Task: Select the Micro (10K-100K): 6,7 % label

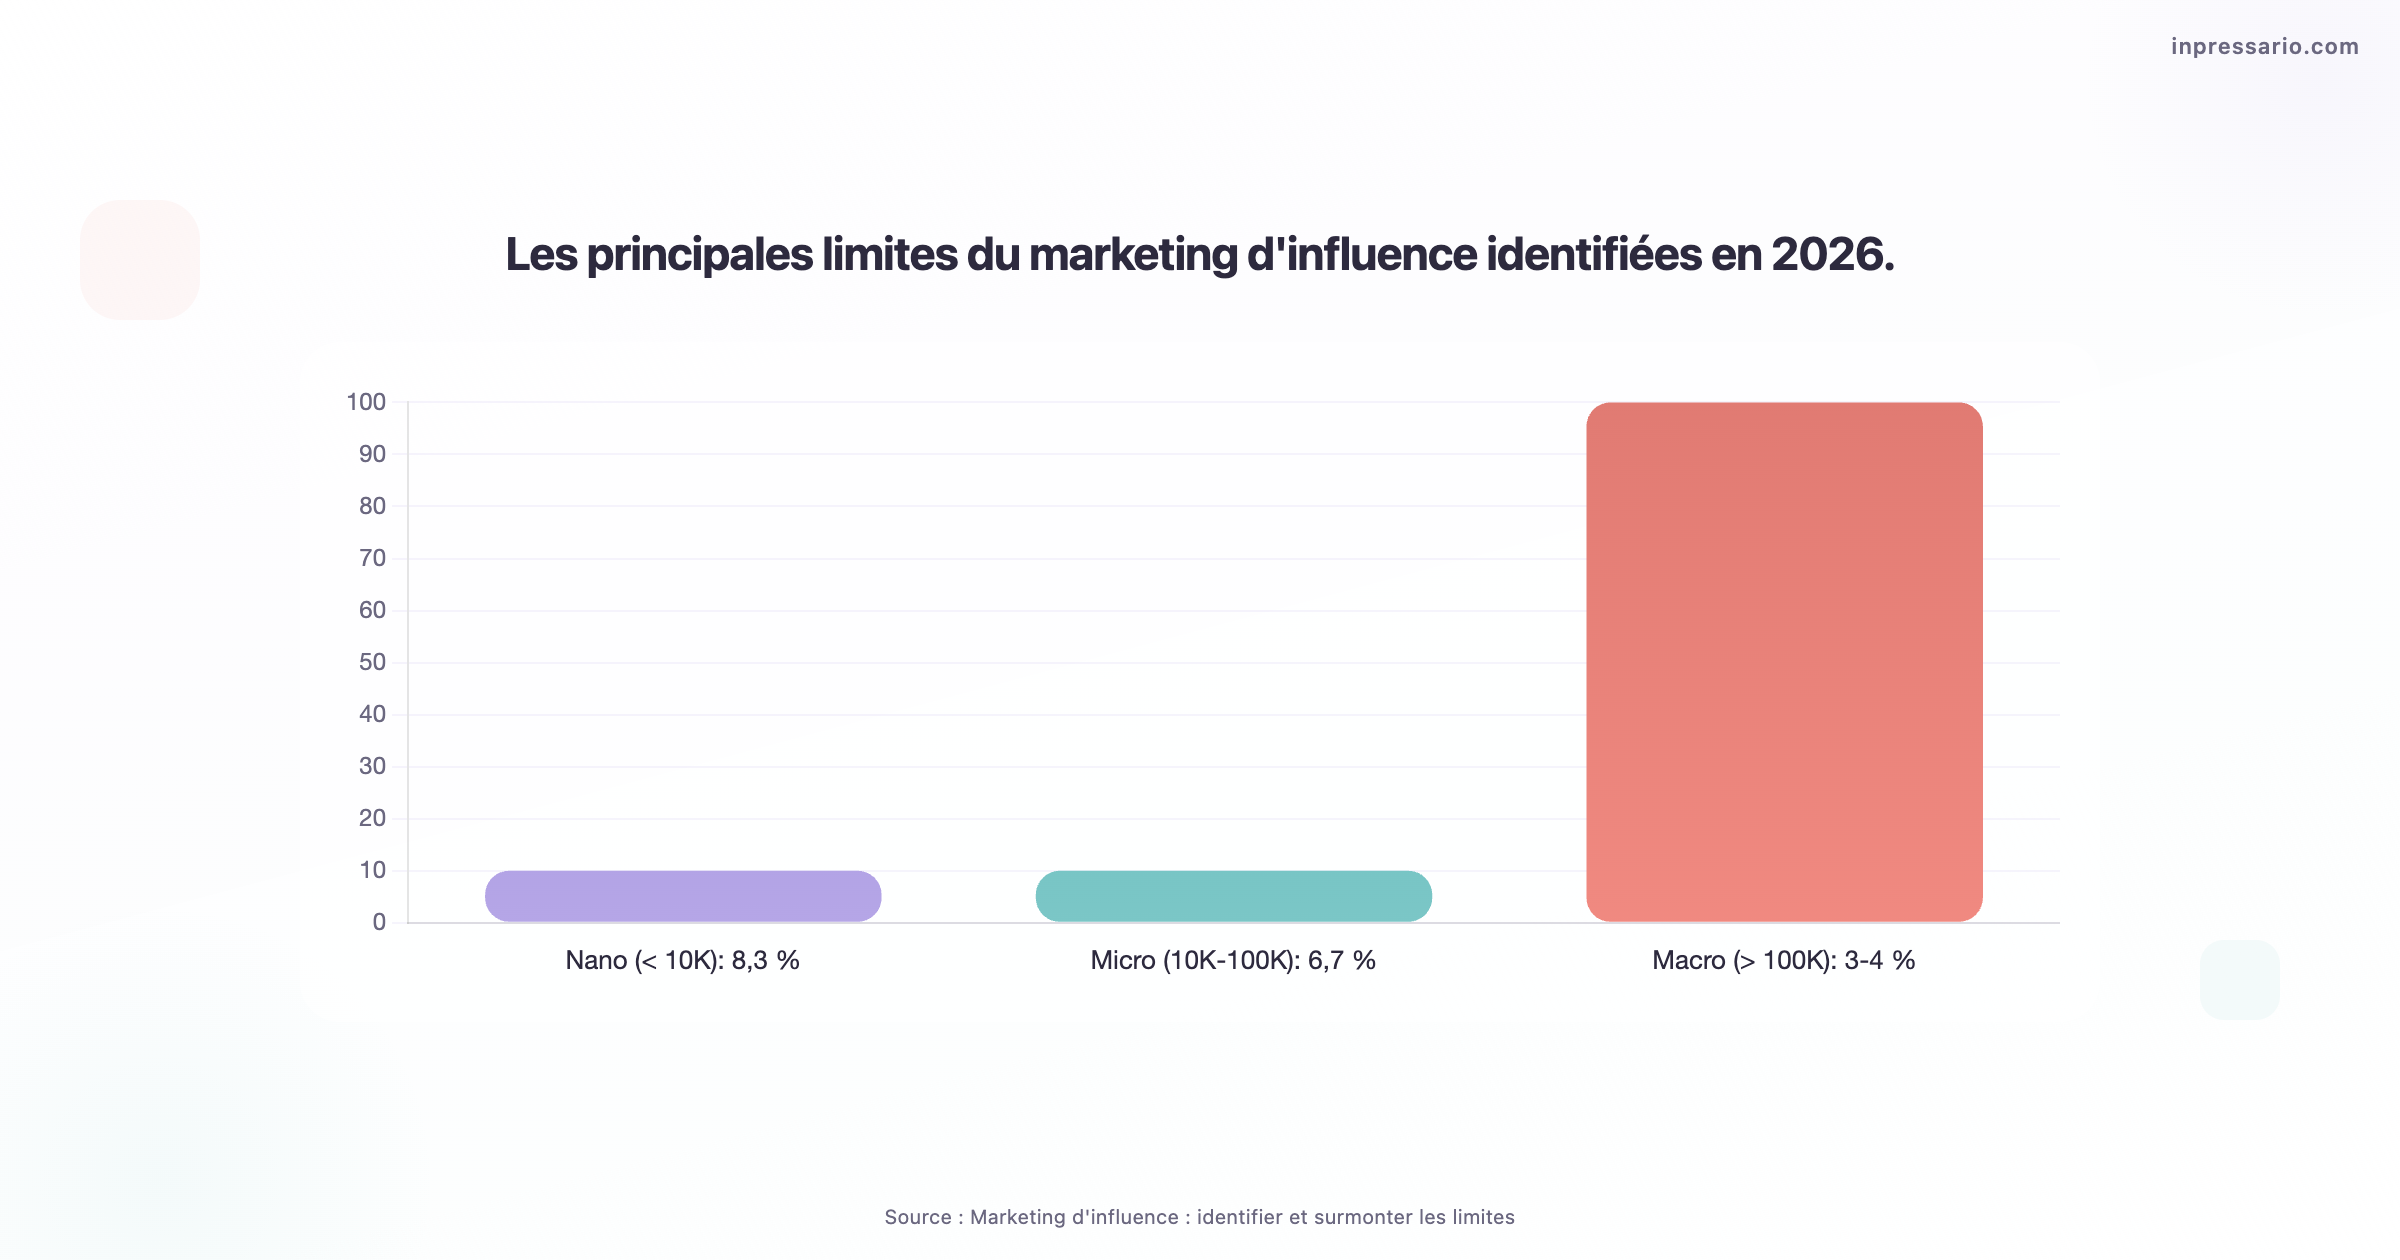Action: [x=1233, y=960]
